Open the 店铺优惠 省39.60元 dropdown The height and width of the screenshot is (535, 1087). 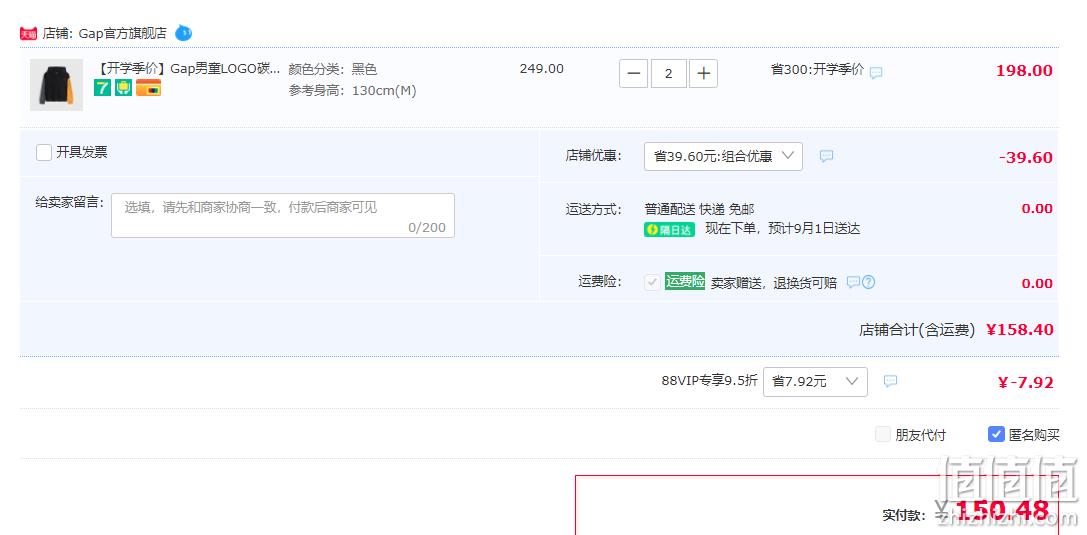[723, 157]
